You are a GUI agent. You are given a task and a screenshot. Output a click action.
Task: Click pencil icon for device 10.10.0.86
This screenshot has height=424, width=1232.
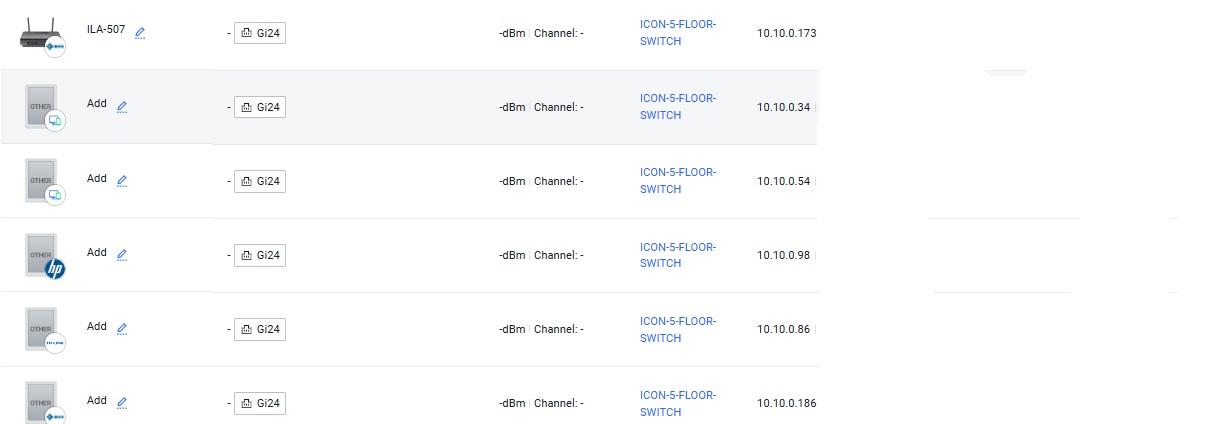pos(122,329)
